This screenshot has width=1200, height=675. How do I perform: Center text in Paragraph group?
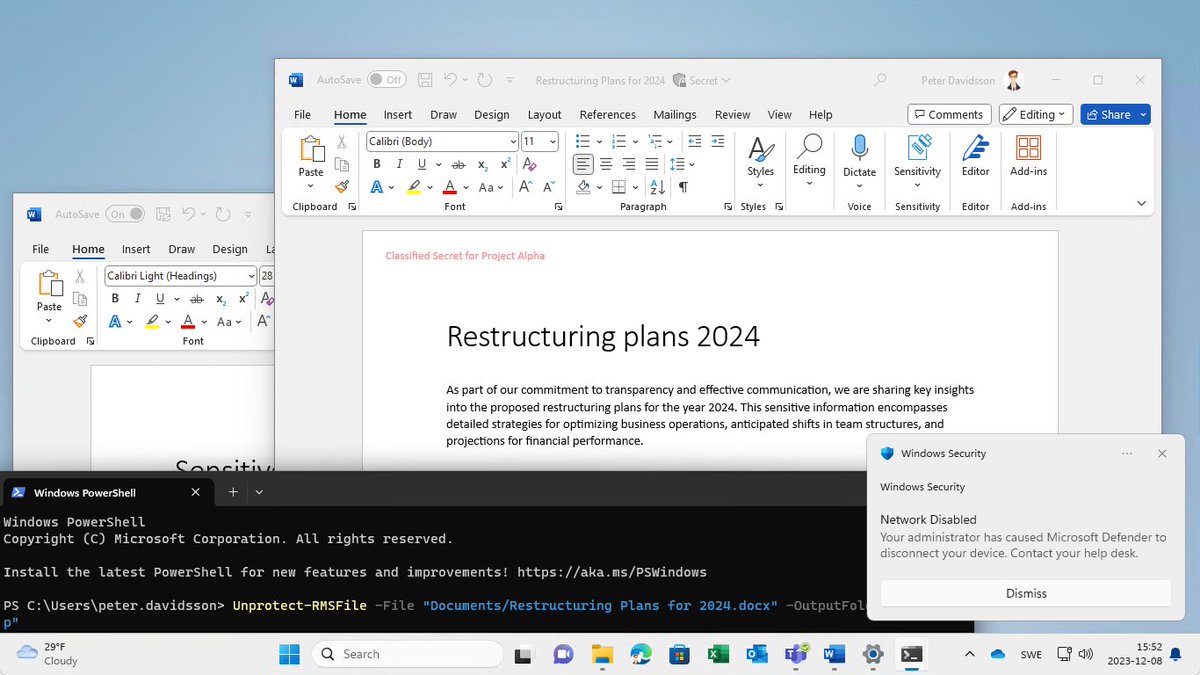click(606, 164)
